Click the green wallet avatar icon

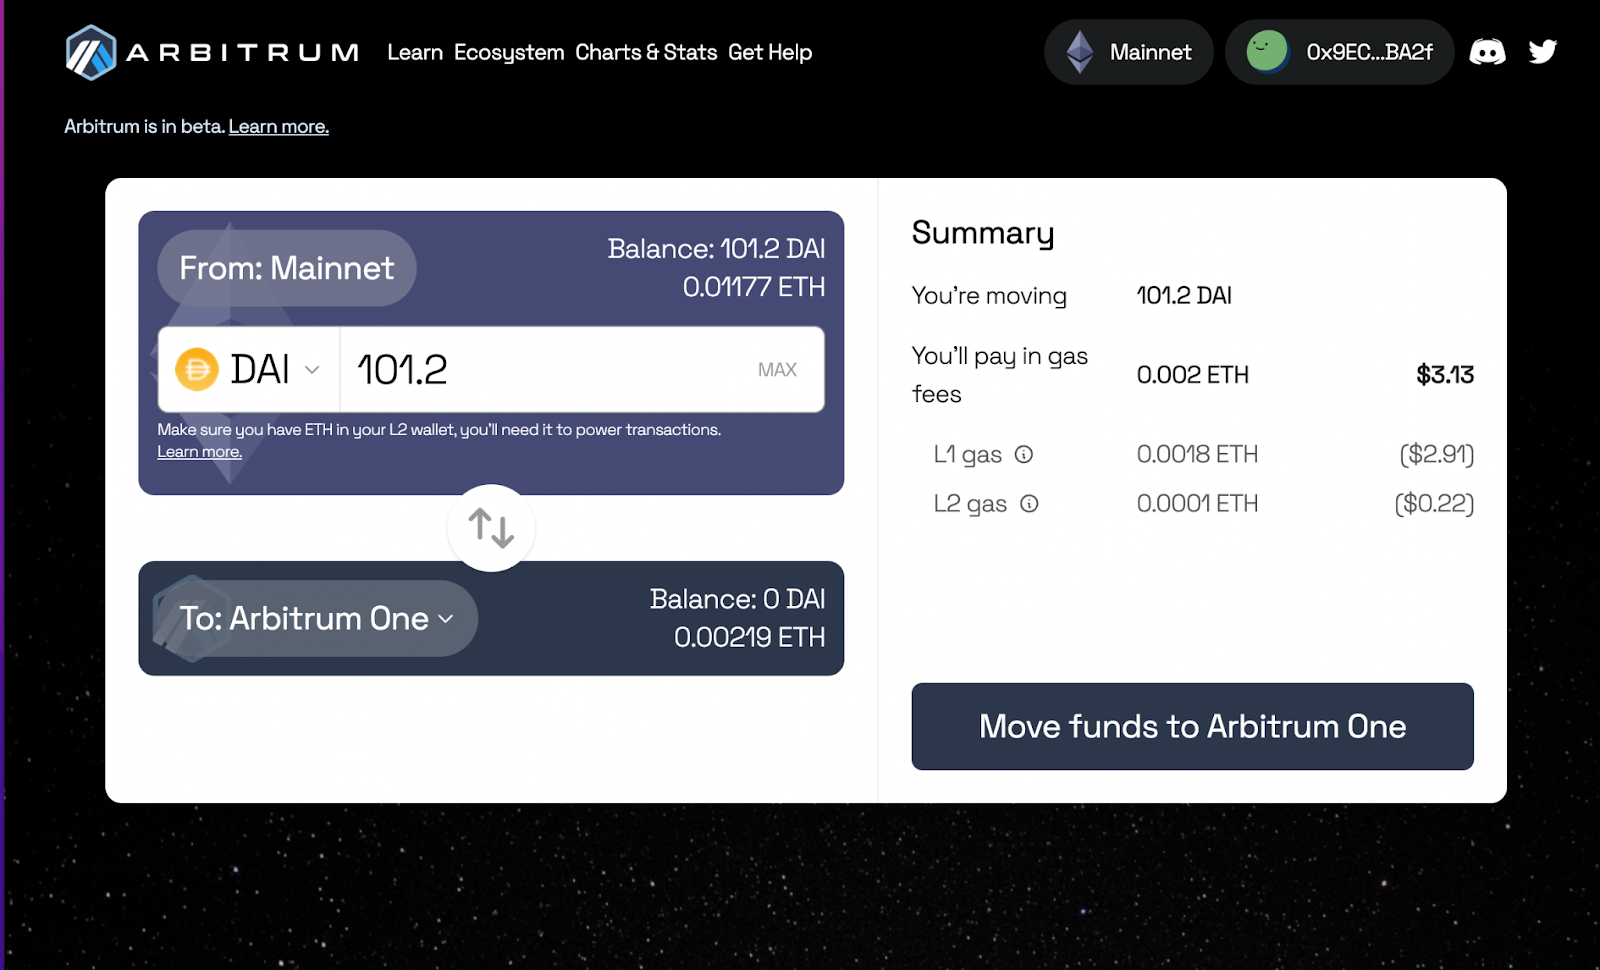tap(1267, 51)
